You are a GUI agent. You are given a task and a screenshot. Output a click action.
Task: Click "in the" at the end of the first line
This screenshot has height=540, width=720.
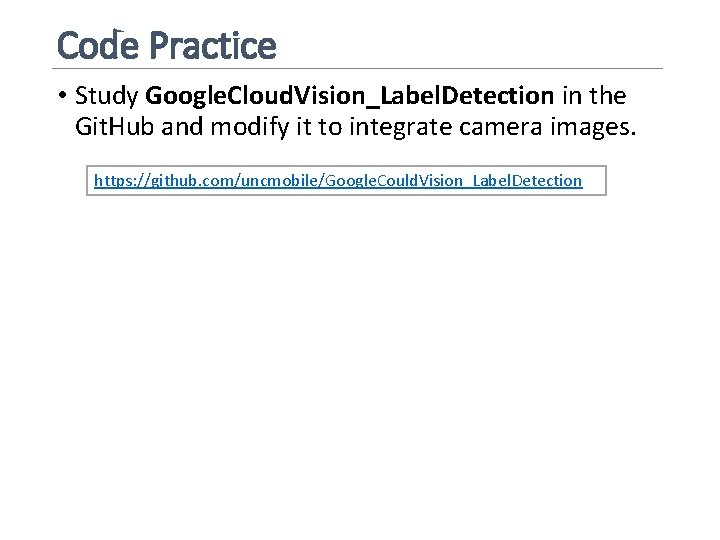(593, 96)
